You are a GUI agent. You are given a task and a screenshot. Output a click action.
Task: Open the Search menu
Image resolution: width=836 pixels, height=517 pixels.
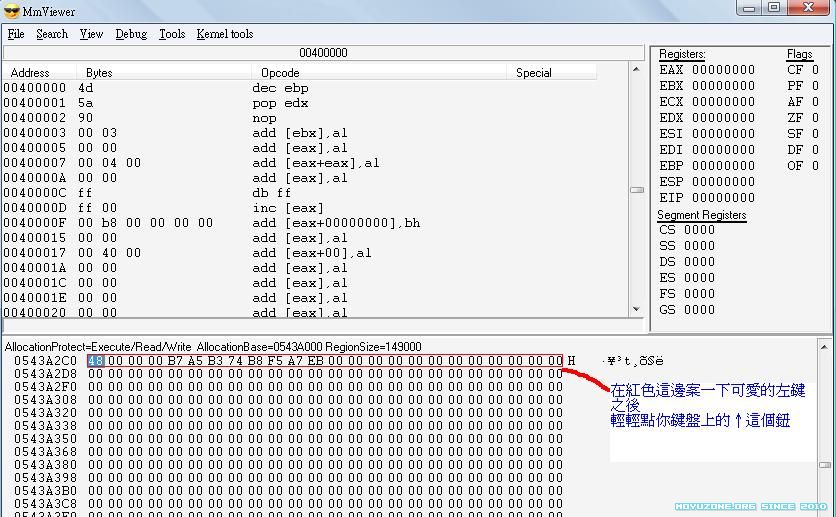52,34
